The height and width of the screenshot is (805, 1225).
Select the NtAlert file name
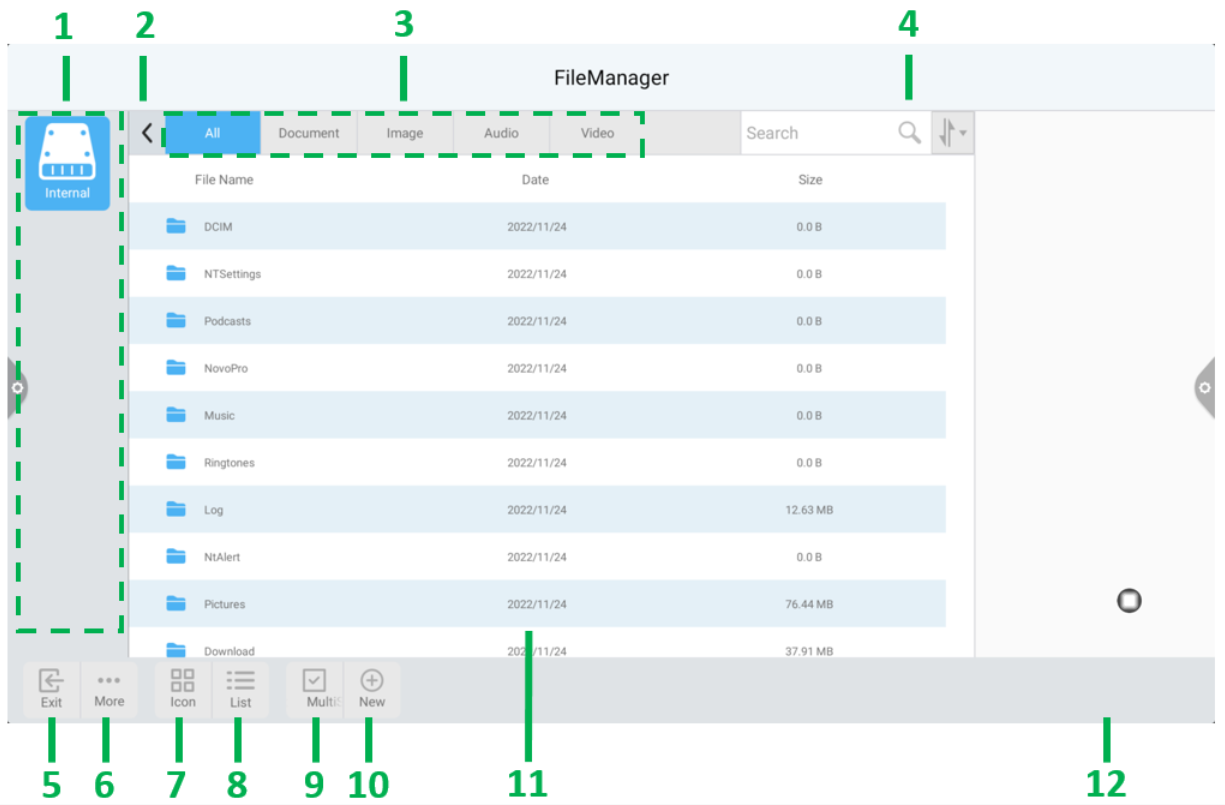tap(222, 557)
